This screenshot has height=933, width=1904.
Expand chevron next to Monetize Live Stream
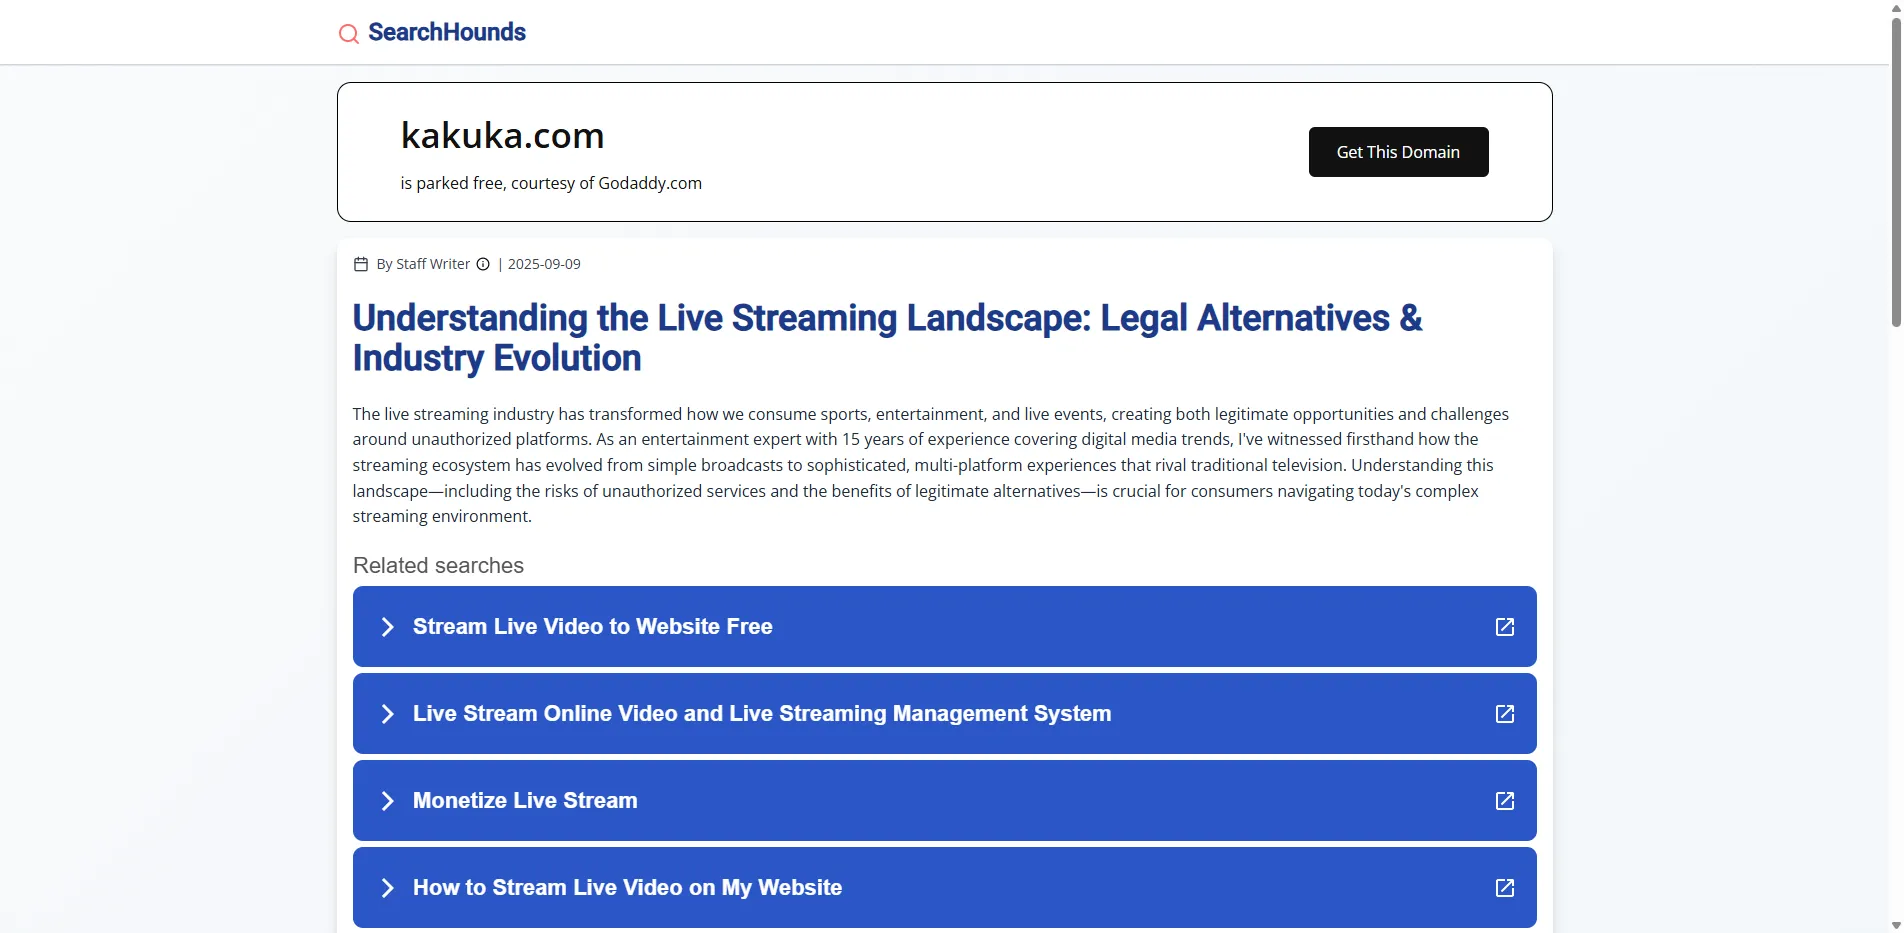[388, 801]
